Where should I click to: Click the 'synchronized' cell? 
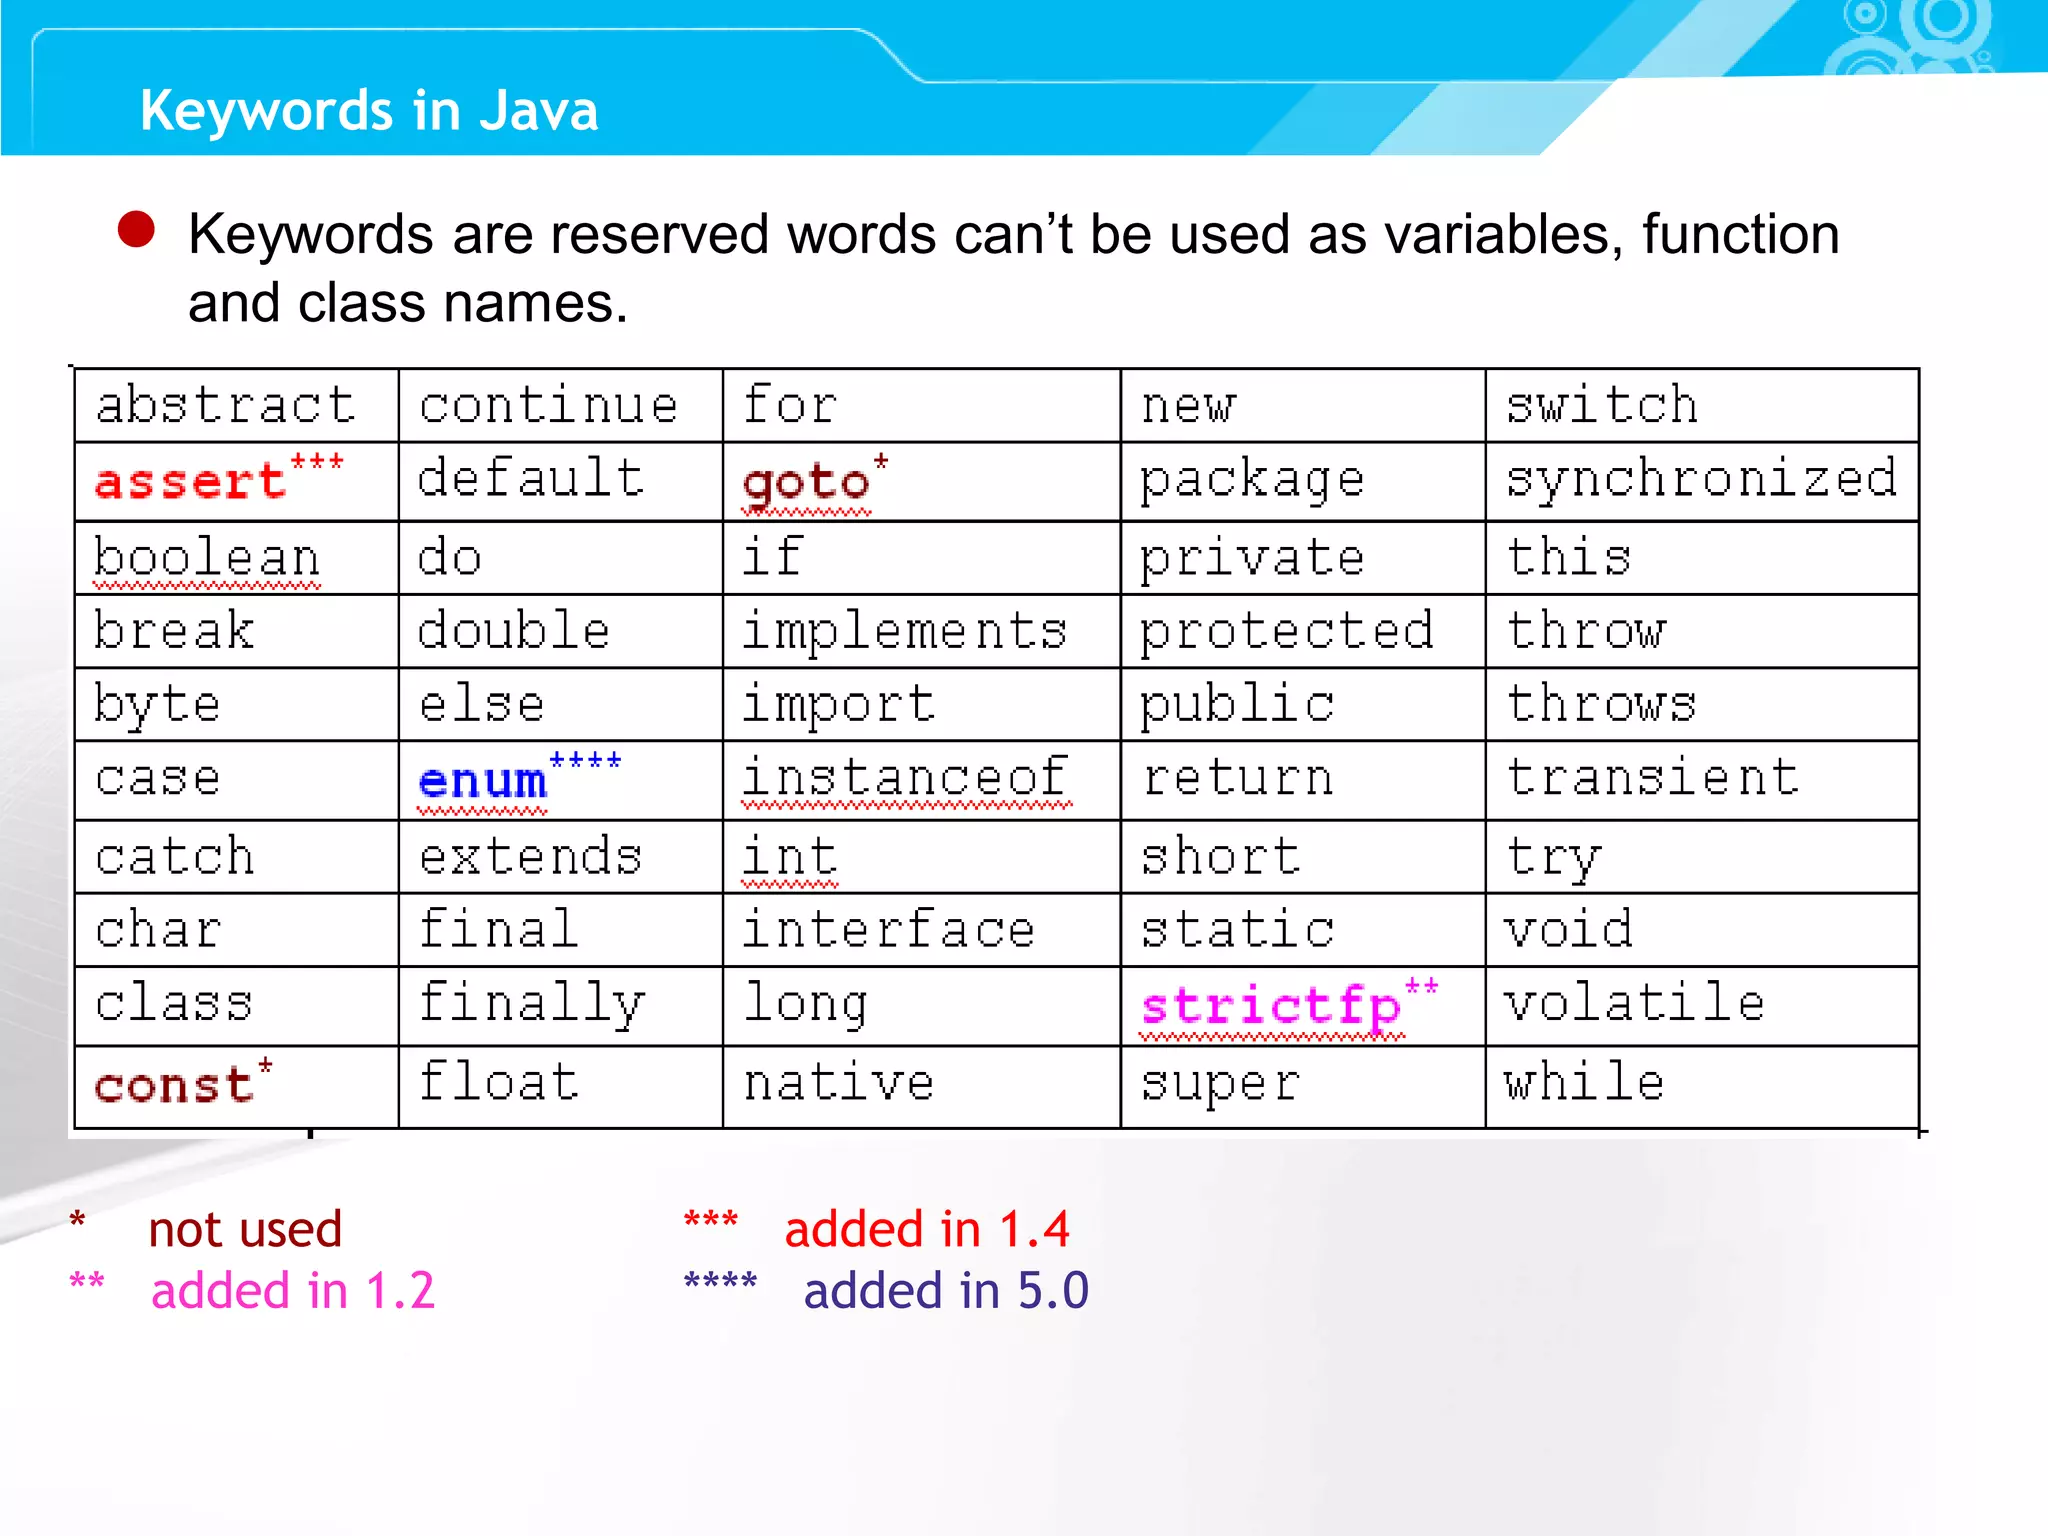coord(1702,481)
